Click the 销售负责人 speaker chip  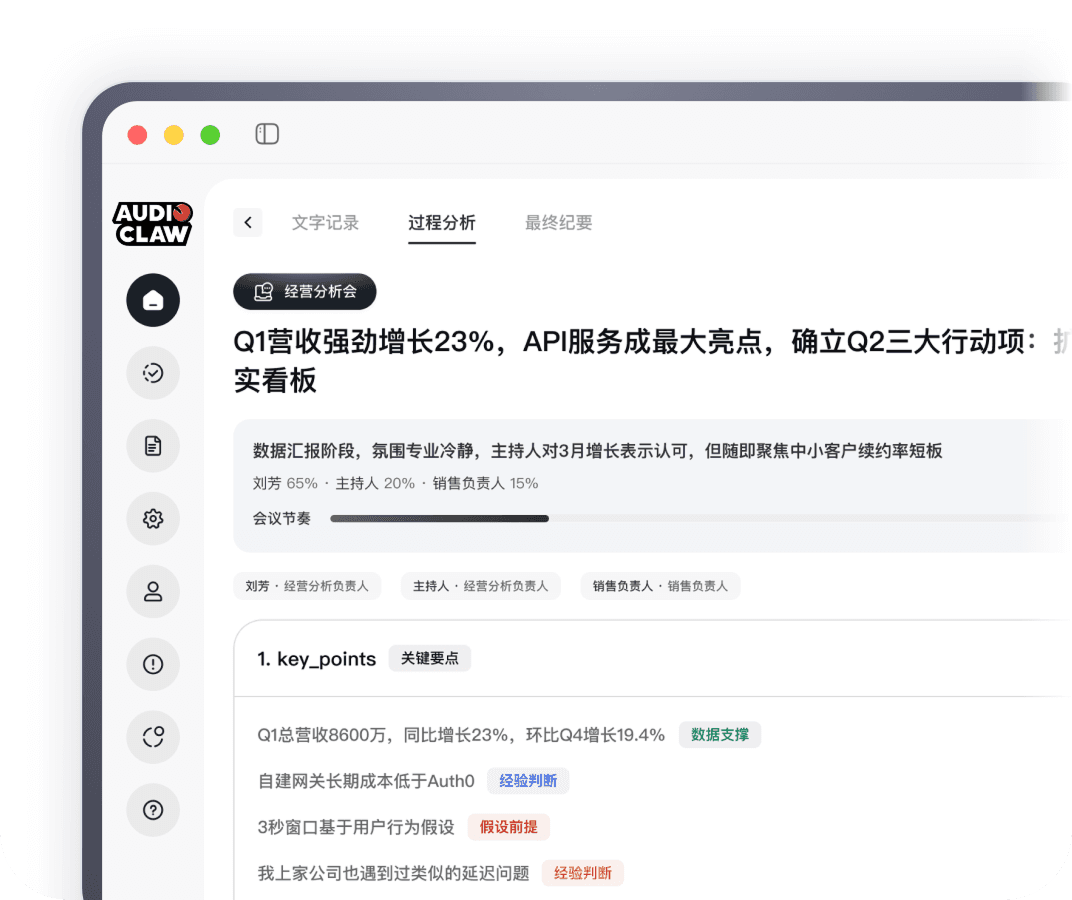(x=660, y=586)
